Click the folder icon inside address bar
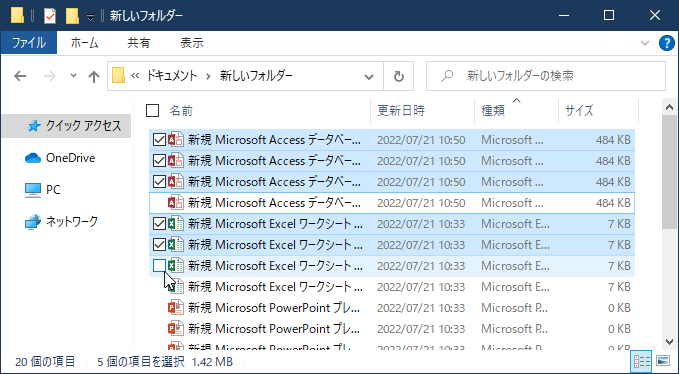 (118, 76)
